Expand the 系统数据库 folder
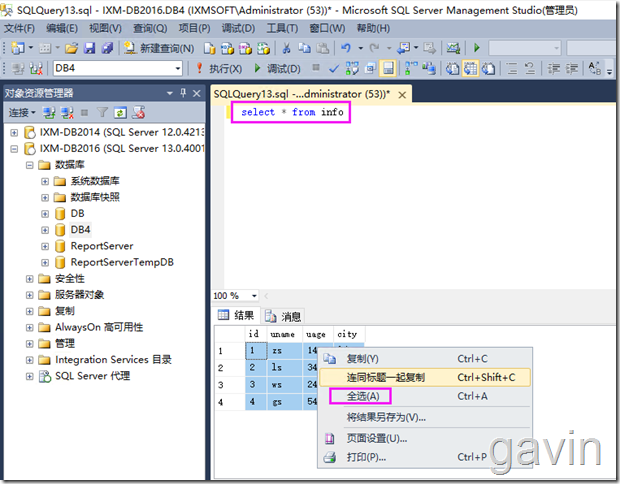 coord(45,182)
